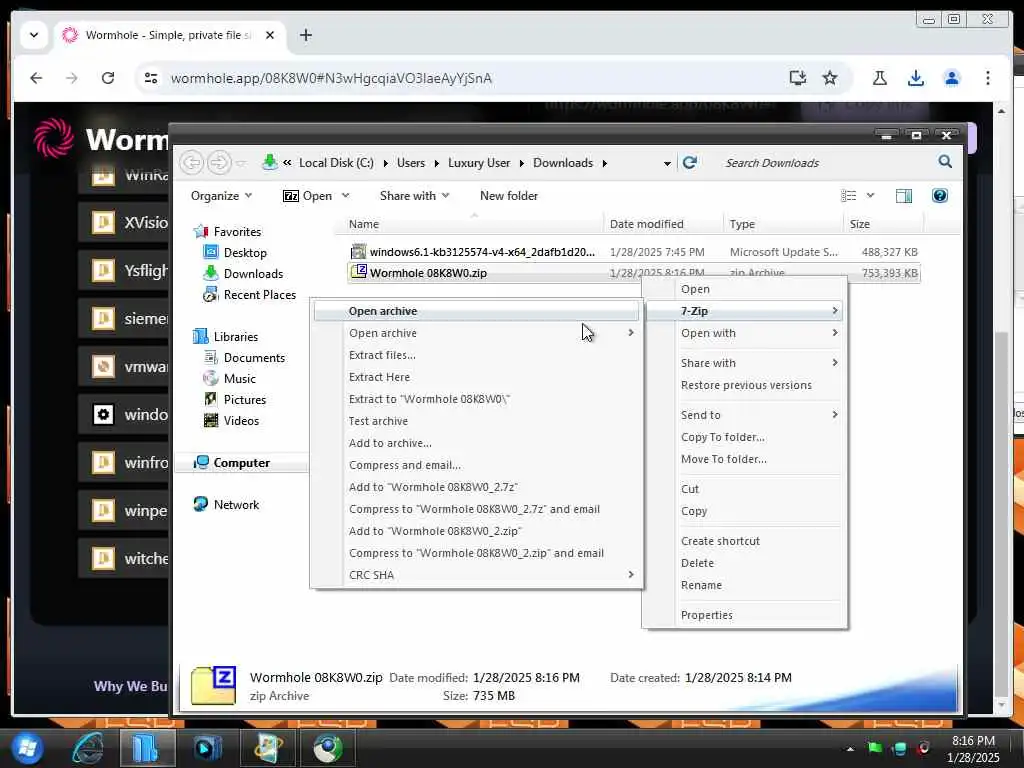Open the Share with toolbar dropdown
Viewport: 1024px width, 768px height.
[414, 196]
